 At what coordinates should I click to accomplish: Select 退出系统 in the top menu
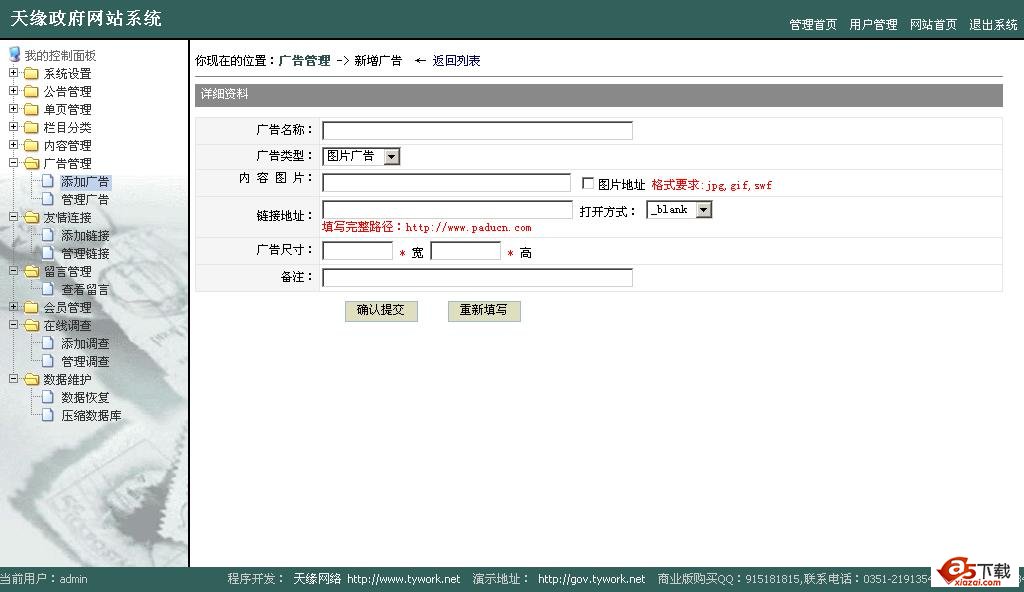(993, 25)
